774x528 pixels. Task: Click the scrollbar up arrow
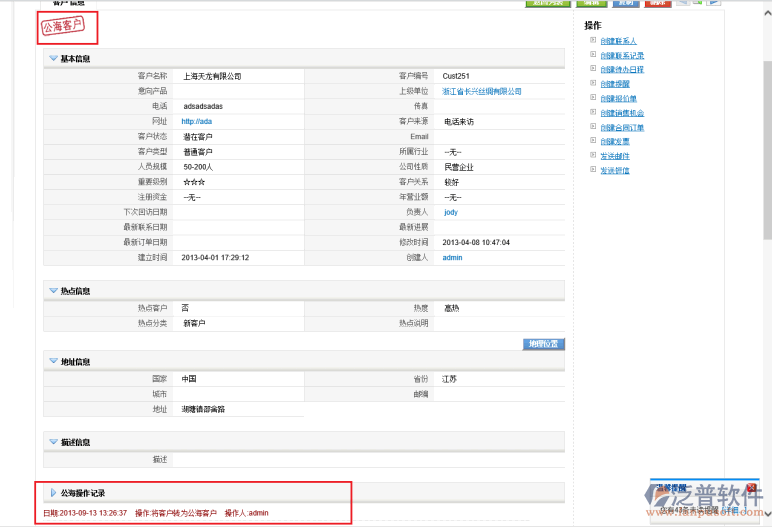(x=768, y=14)
